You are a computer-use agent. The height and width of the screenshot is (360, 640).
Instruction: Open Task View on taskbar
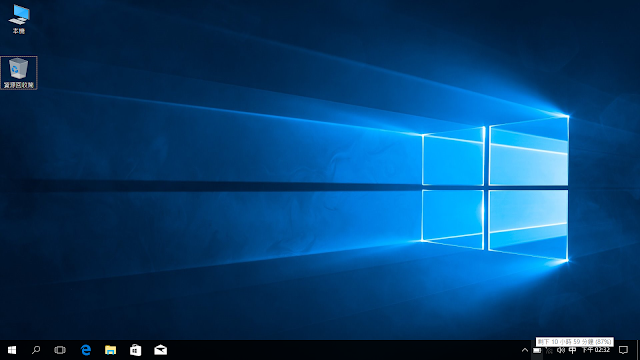[x=60, y=350]
